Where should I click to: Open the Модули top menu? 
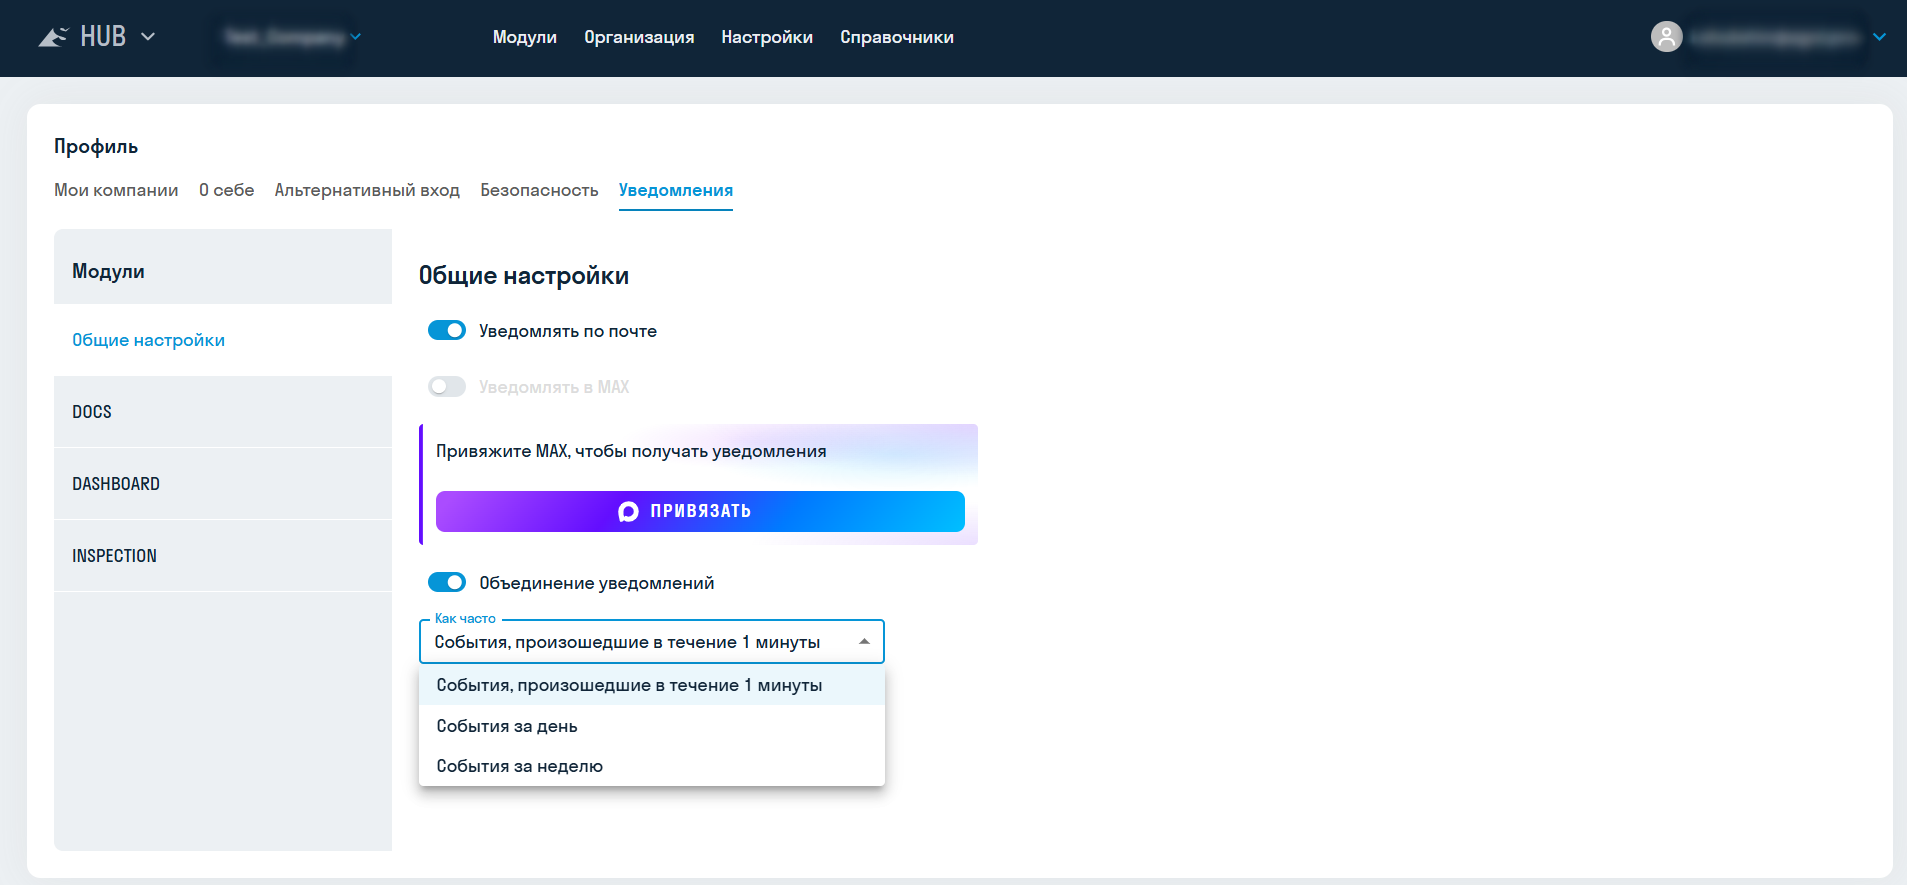tap(524, 37)
